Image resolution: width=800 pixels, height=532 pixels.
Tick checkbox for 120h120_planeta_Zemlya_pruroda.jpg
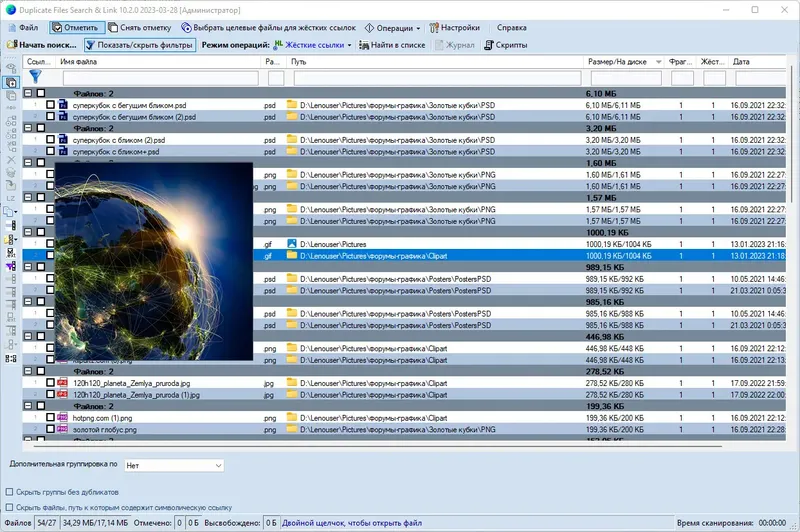[x=49, y=382]
